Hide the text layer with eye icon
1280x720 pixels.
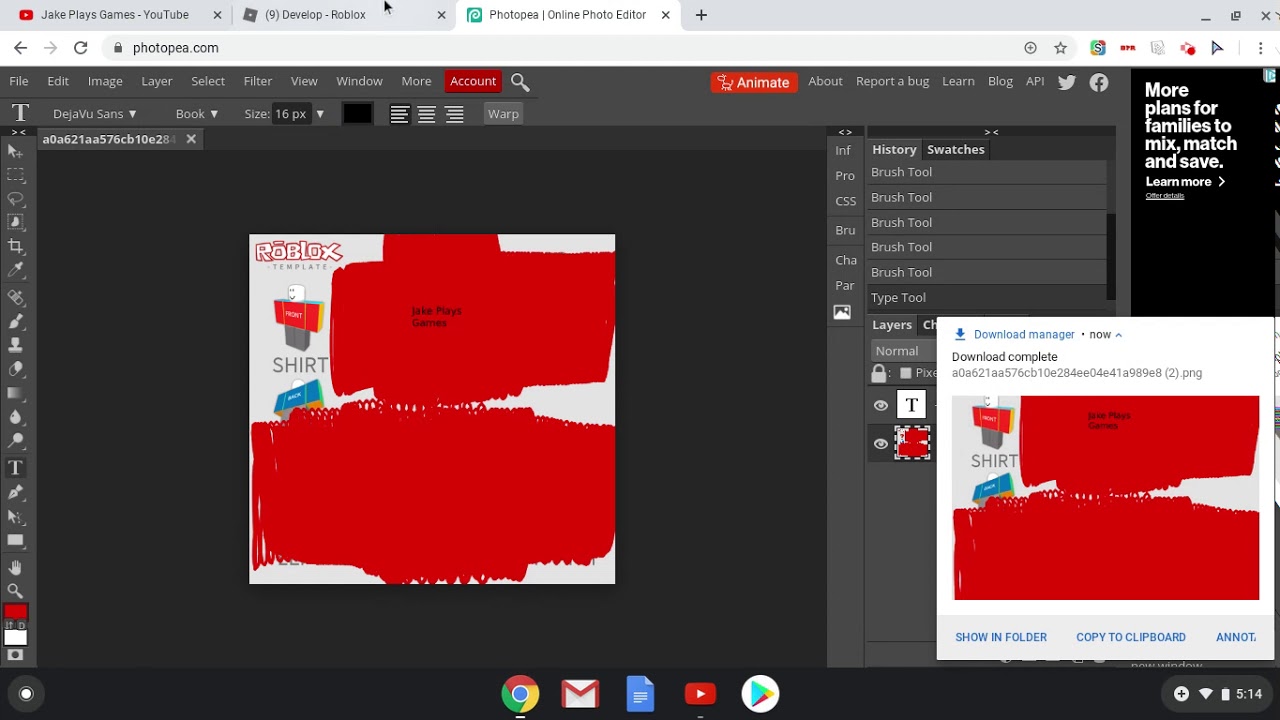pos(880,405)
